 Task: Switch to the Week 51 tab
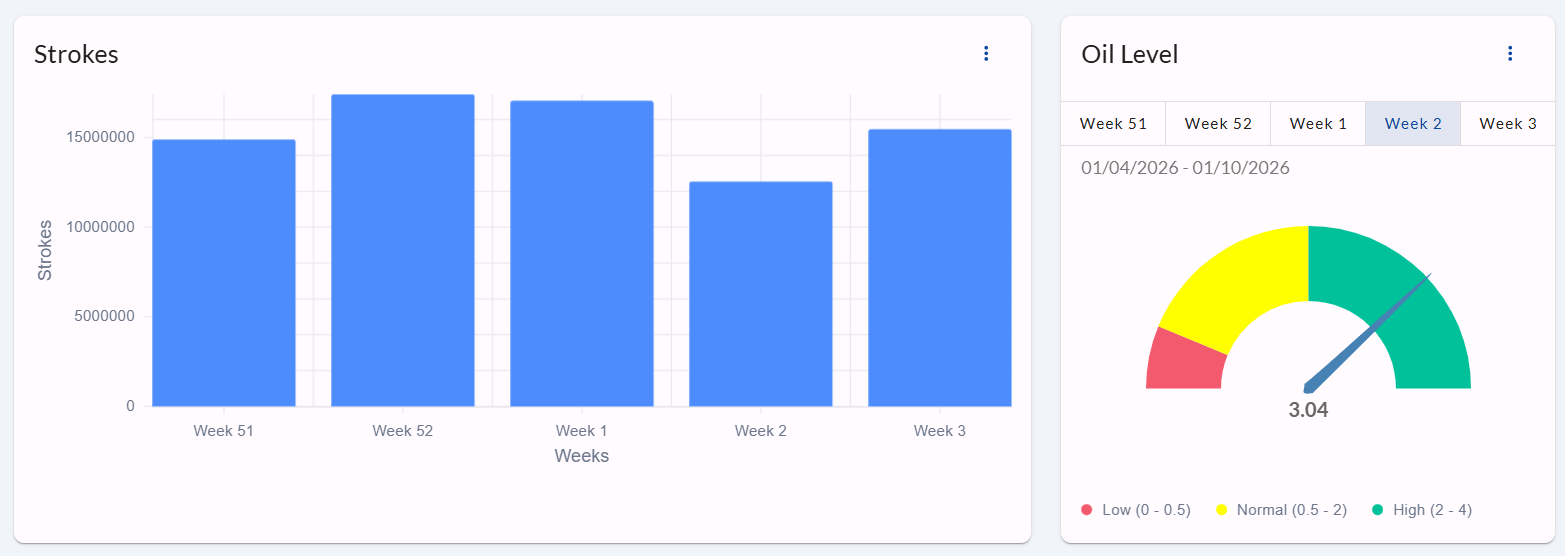1113,124
